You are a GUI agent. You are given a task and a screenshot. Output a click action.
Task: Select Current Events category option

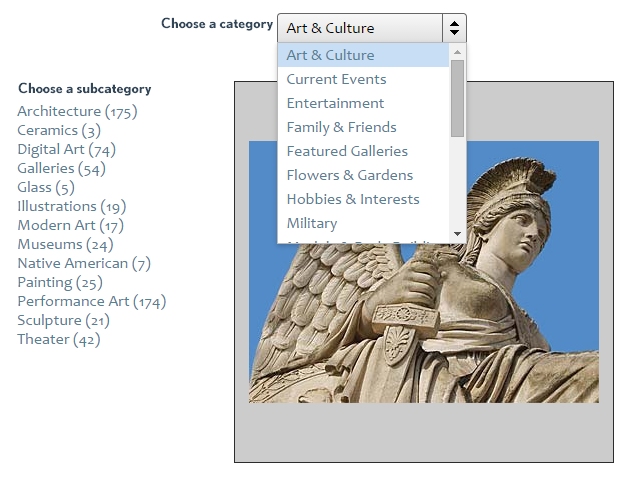[363, 79]
